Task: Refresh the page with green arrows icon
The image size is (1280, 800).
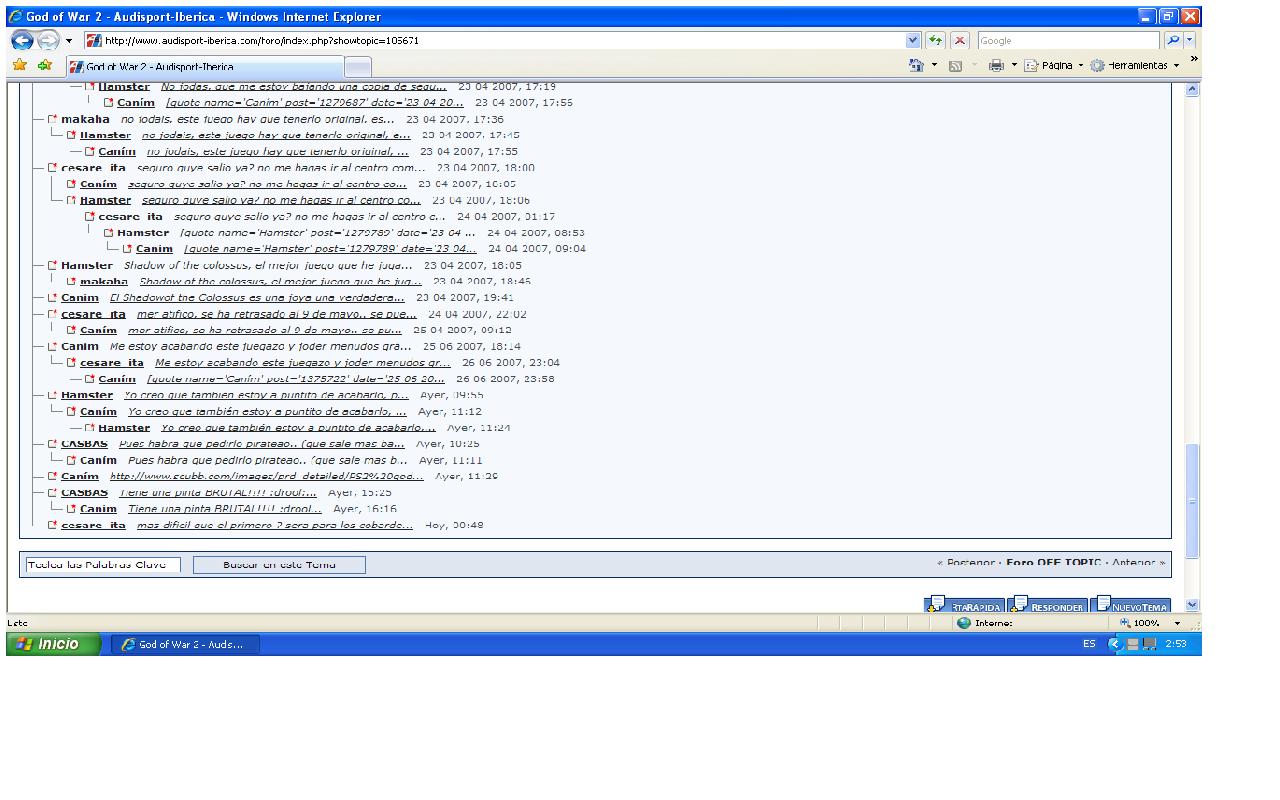Action: pyautogui.click(x=935, y=41)
